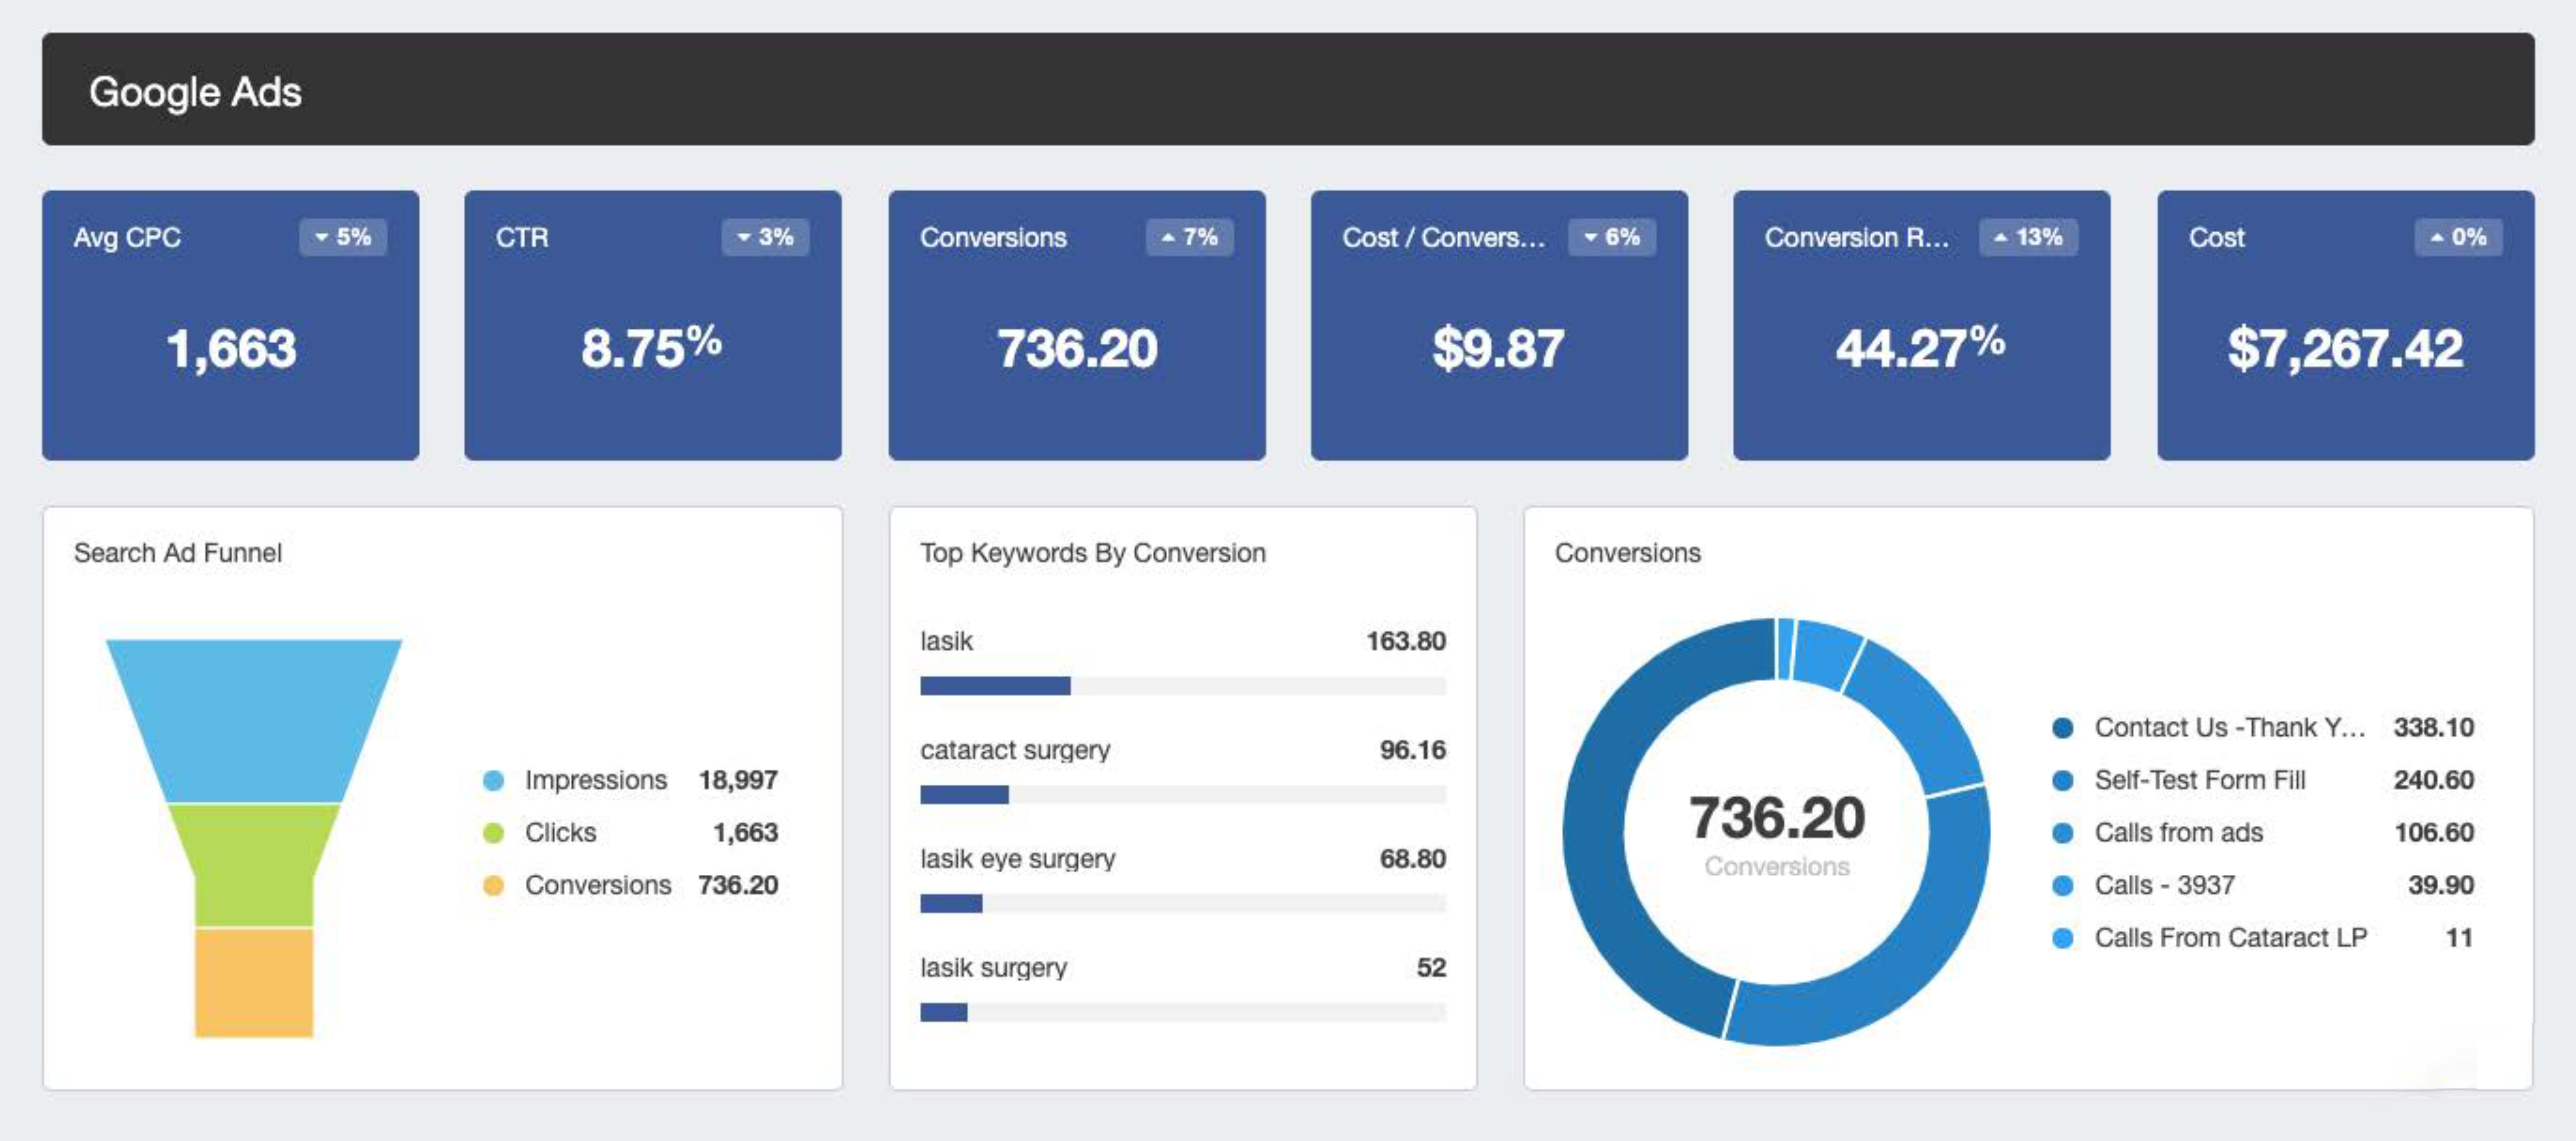Click the Contact Us value 338.10
This screenshot has height=1141, width=2576.
coord(2434,728)
